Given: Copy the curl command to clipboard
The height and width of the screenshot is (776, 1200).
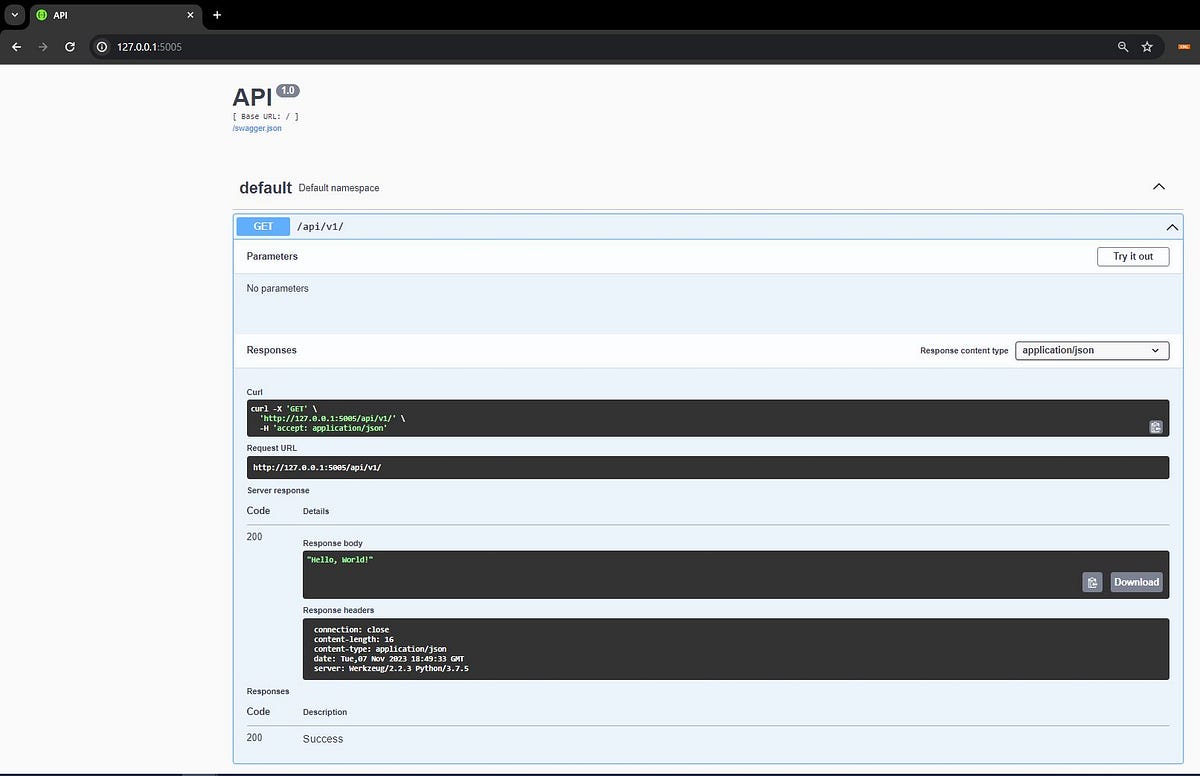Looking at the screenshot, I should click(x=1156, y=426).
